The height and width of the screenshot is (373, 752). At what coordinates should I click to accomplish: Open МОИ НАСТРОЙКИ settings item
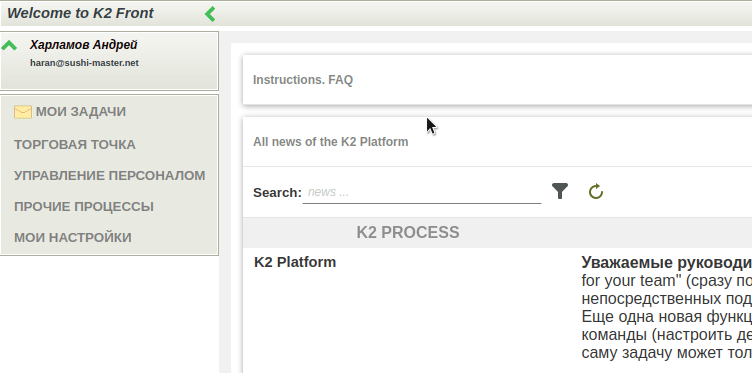(73, 238)
